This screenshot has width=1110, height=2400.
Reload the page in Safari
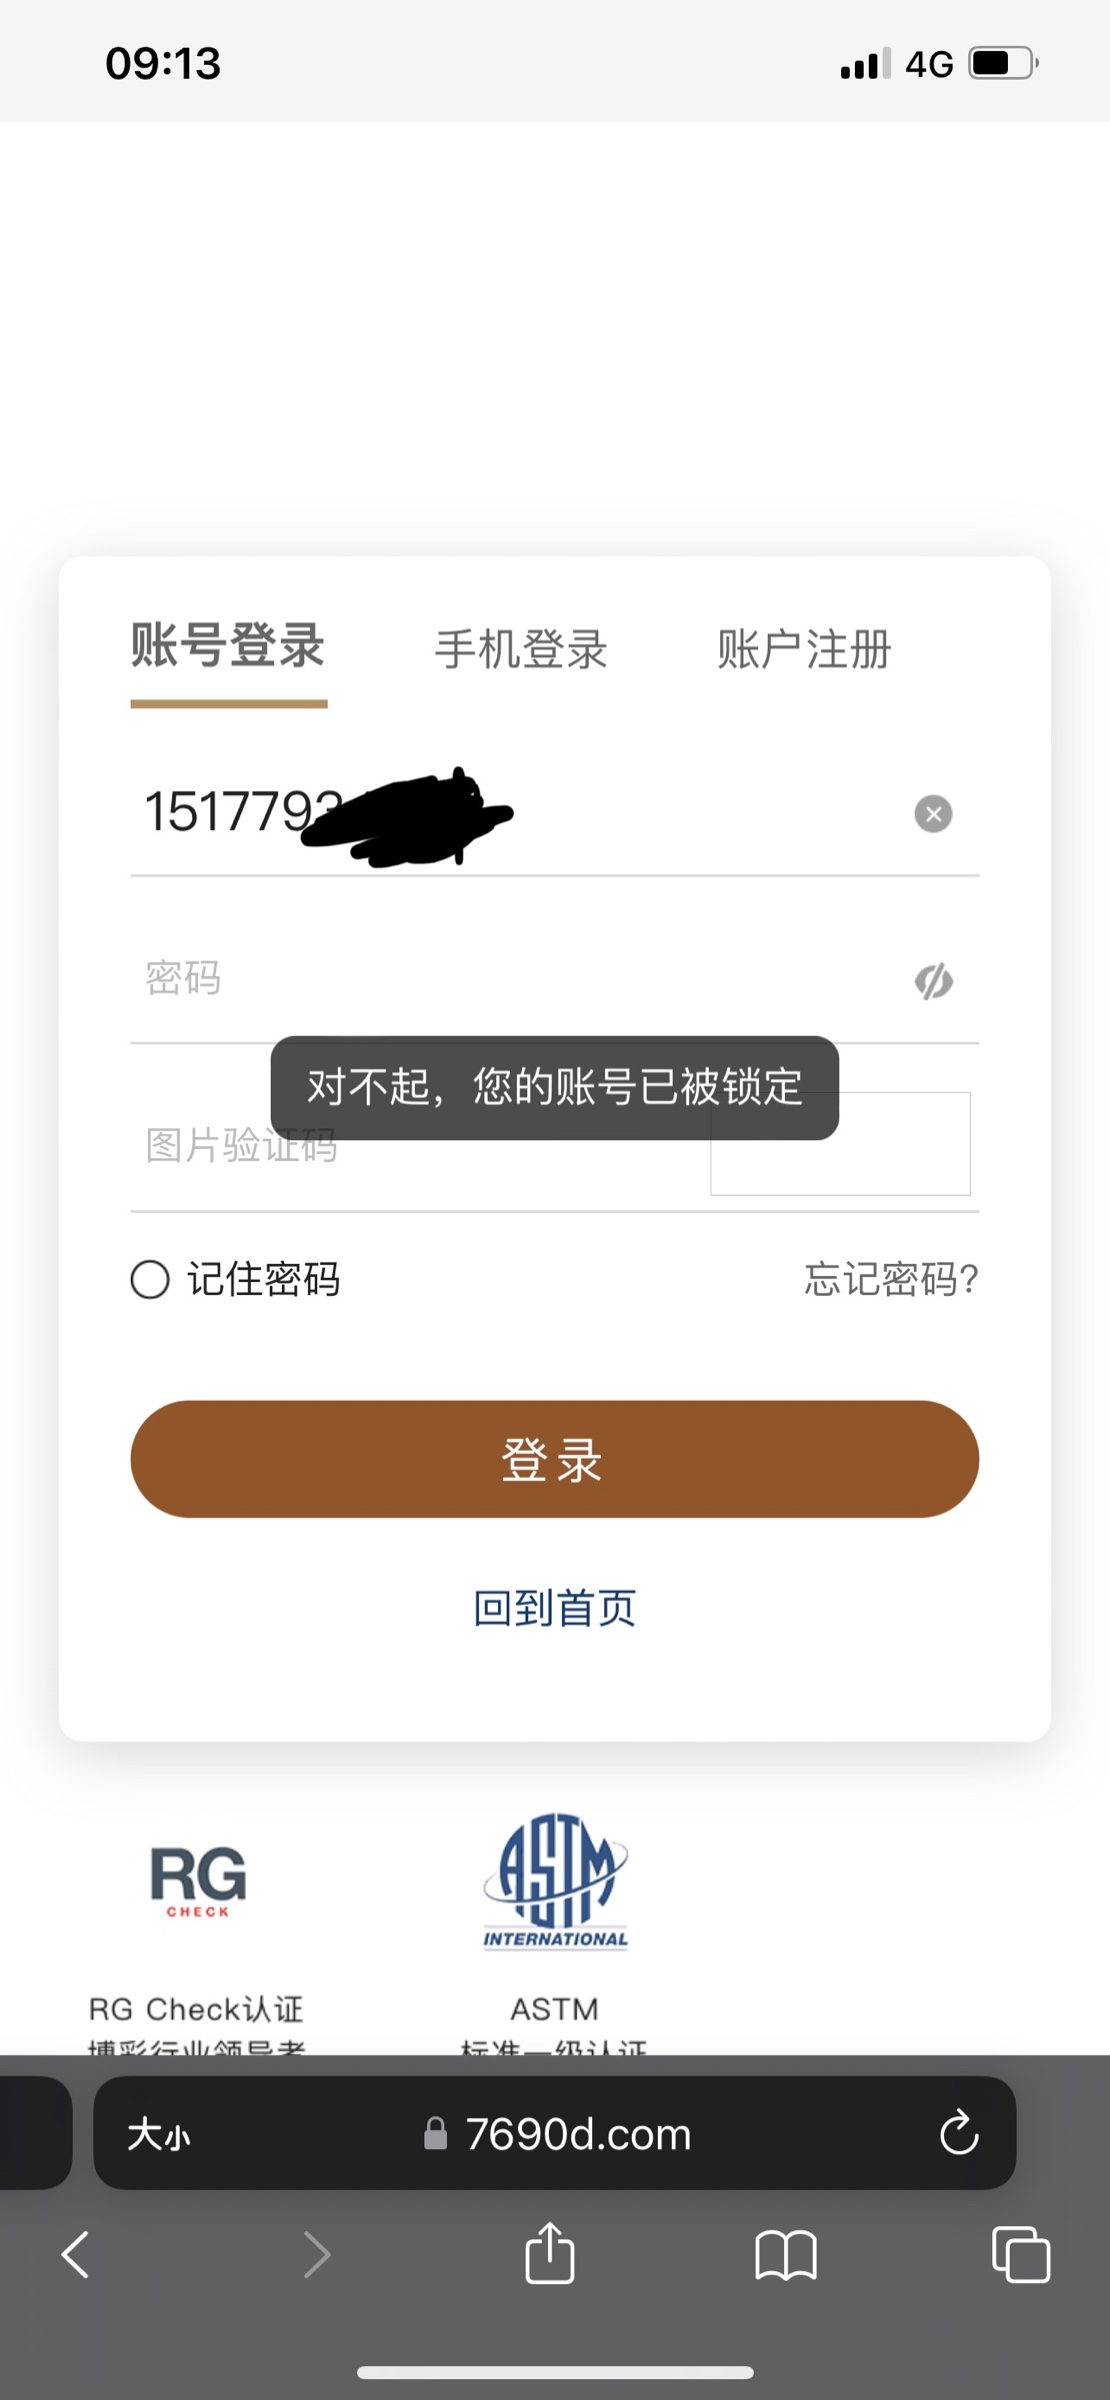coord(958,2134)
